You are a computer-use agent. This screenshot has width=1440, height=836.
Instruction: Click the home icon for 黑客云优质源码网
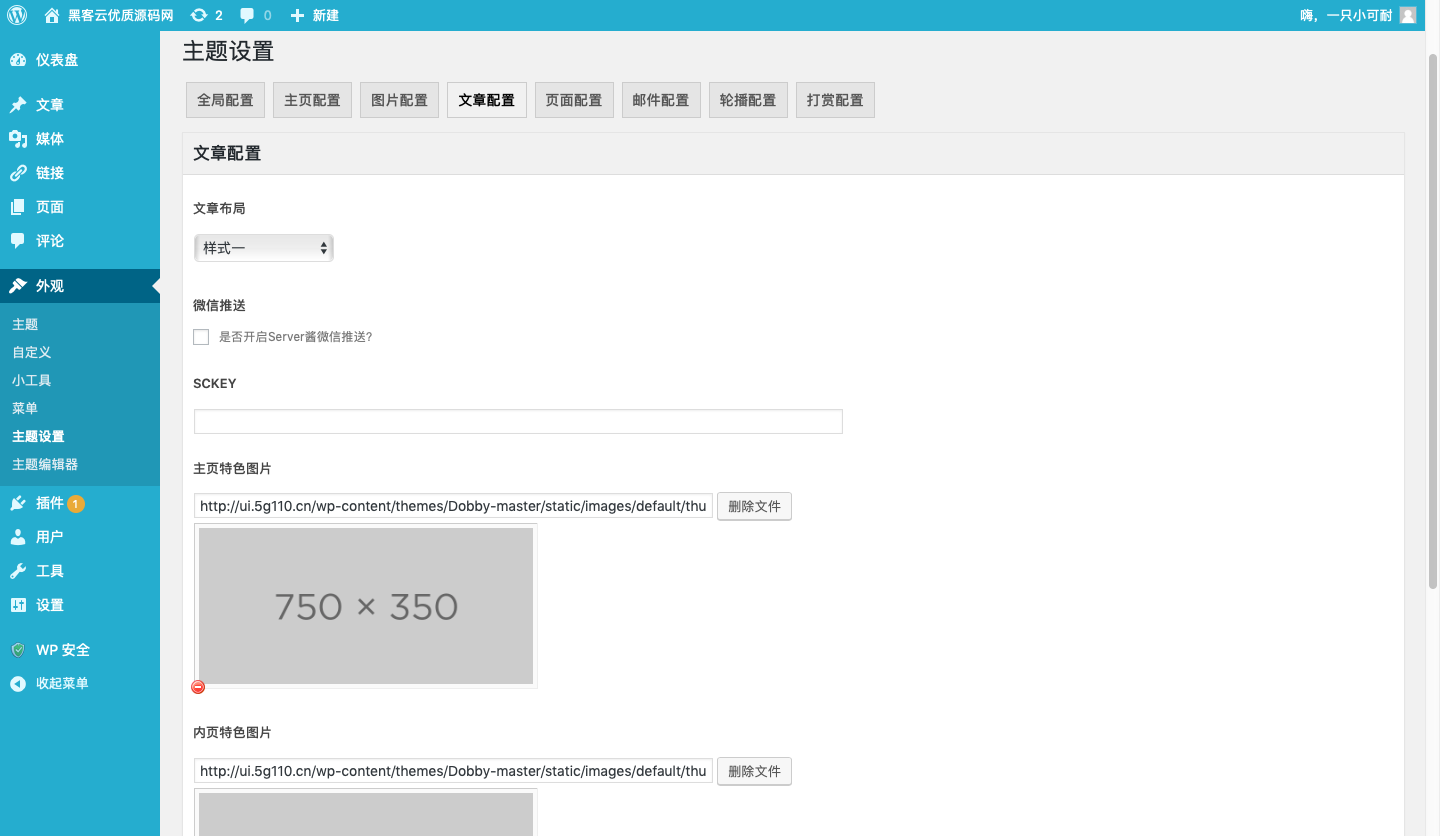point(52,15)
